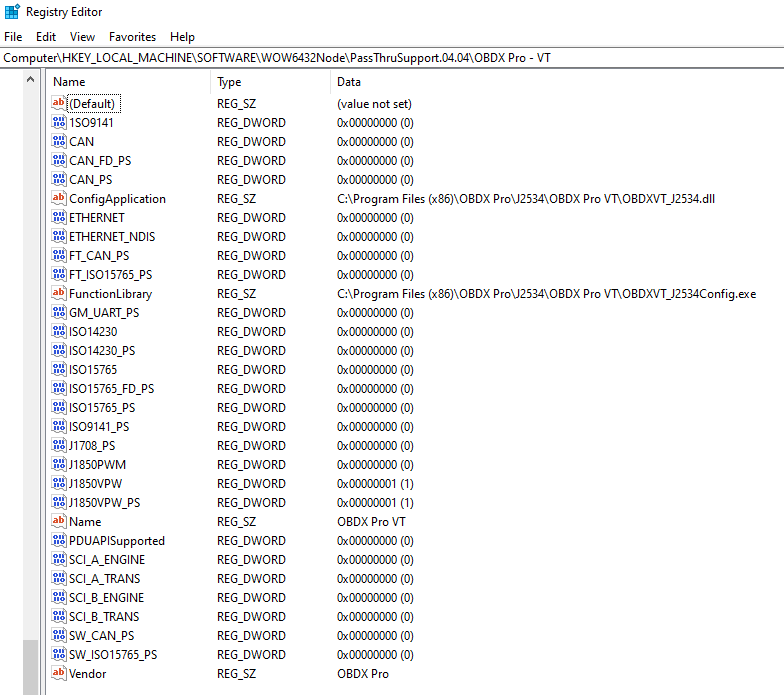Click the DWORD icon beside ISO14230
The width and height of the screenshot is (784, 695).
coord(58,331)
